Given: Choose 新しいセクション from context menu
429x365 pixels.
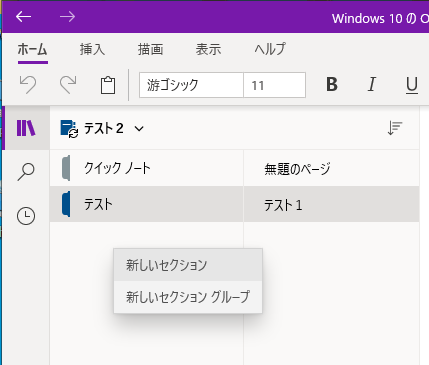Looking at the screenshot, I should pyautogui.click(x=188, y=265).
